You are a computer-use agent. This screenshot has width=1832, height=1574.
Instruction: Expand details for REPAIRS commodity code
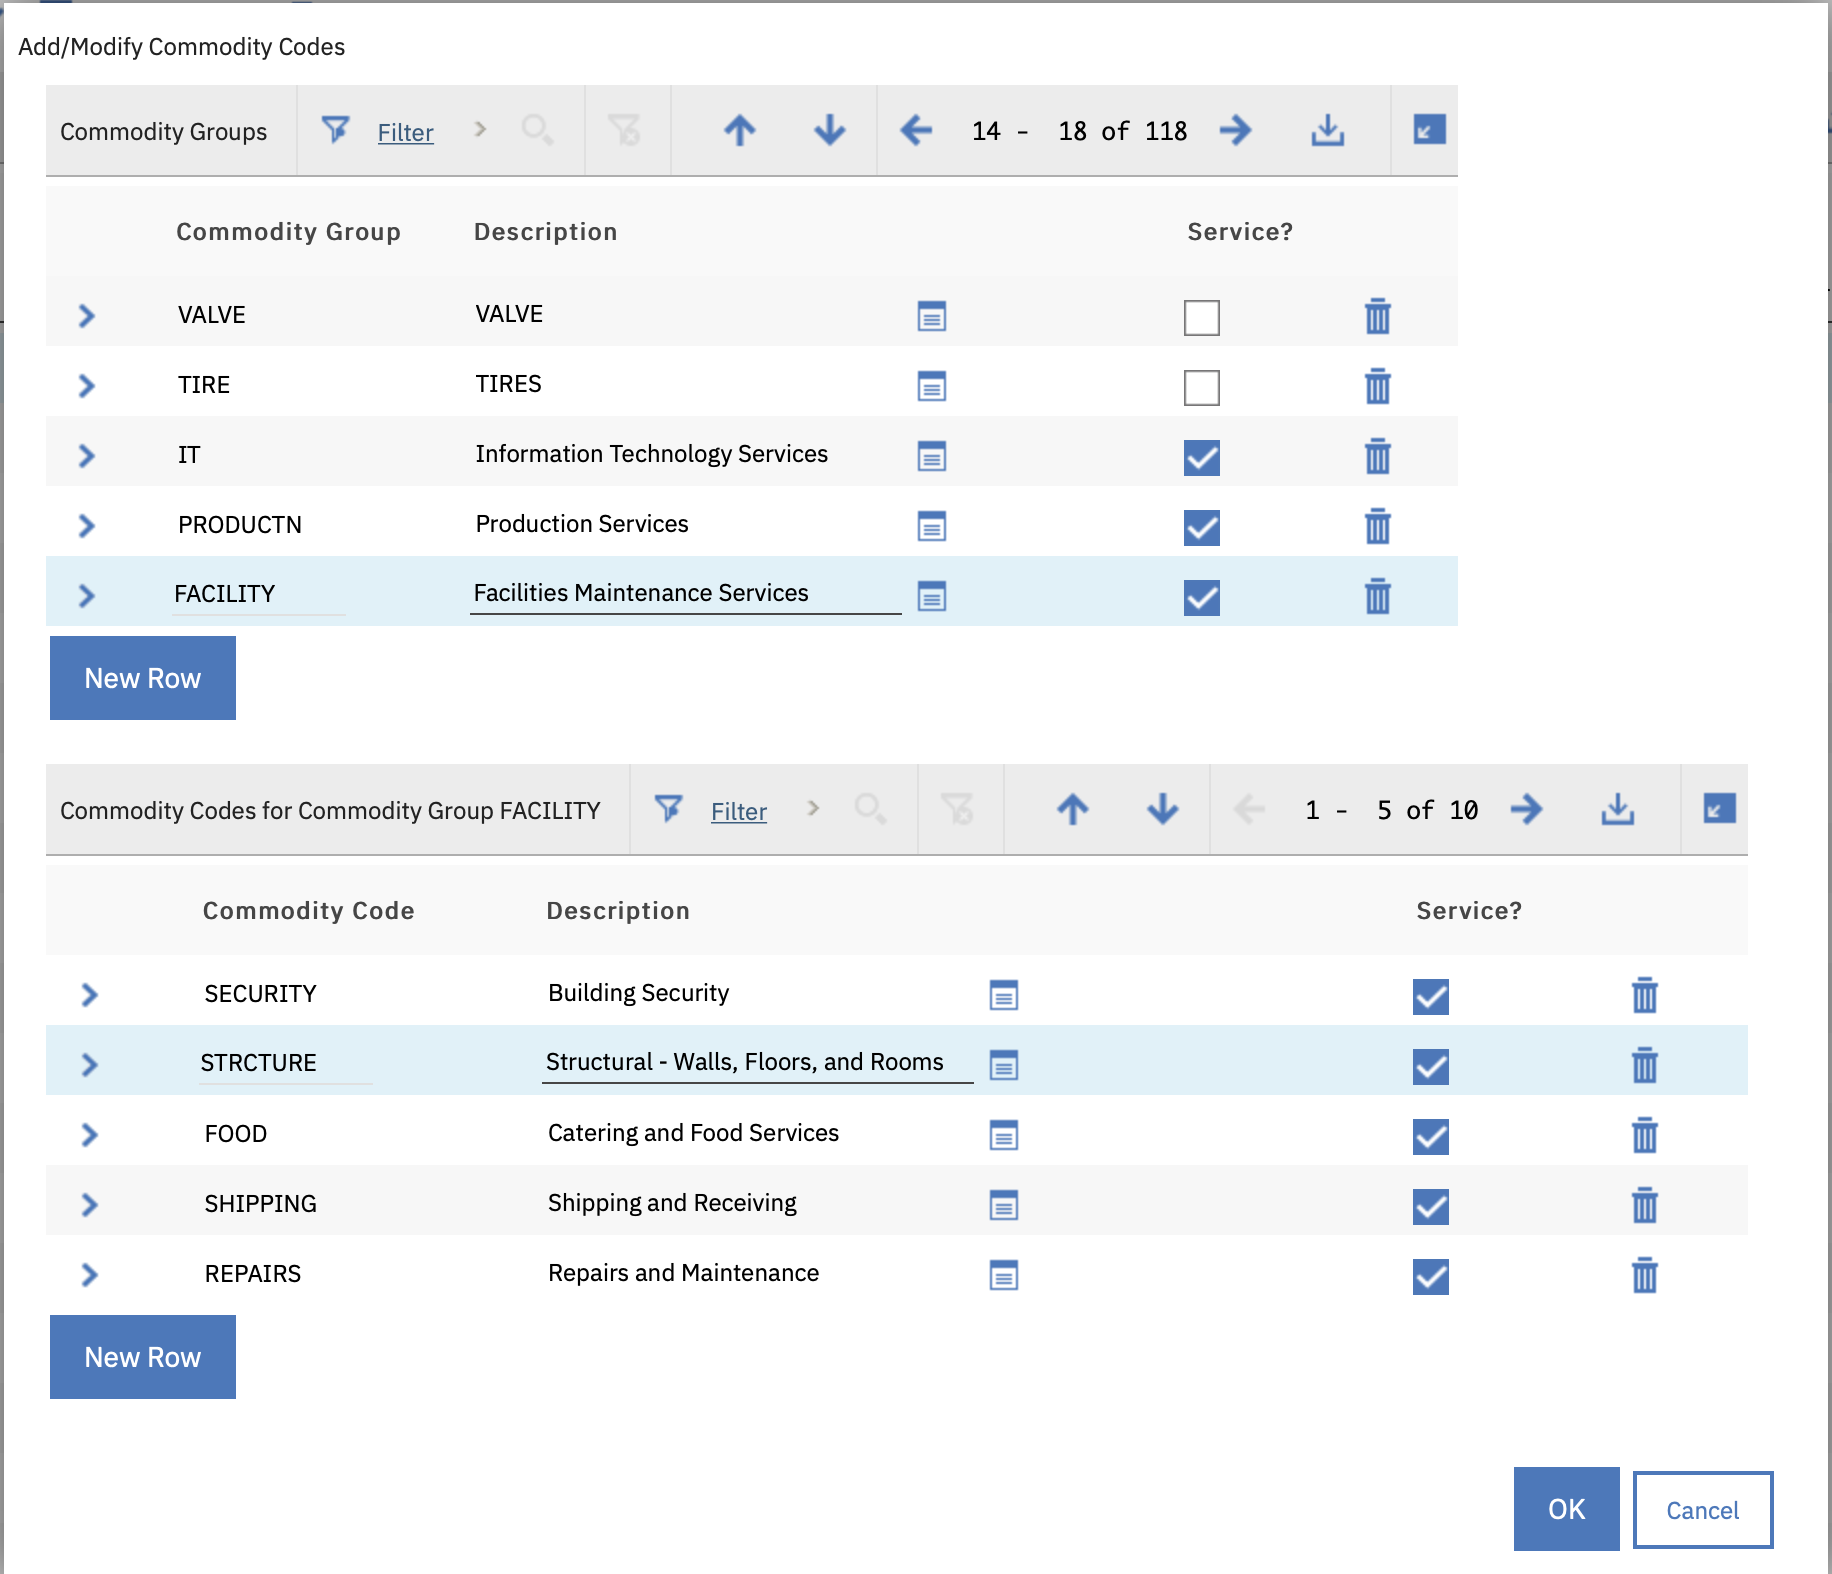(89, 1274)
